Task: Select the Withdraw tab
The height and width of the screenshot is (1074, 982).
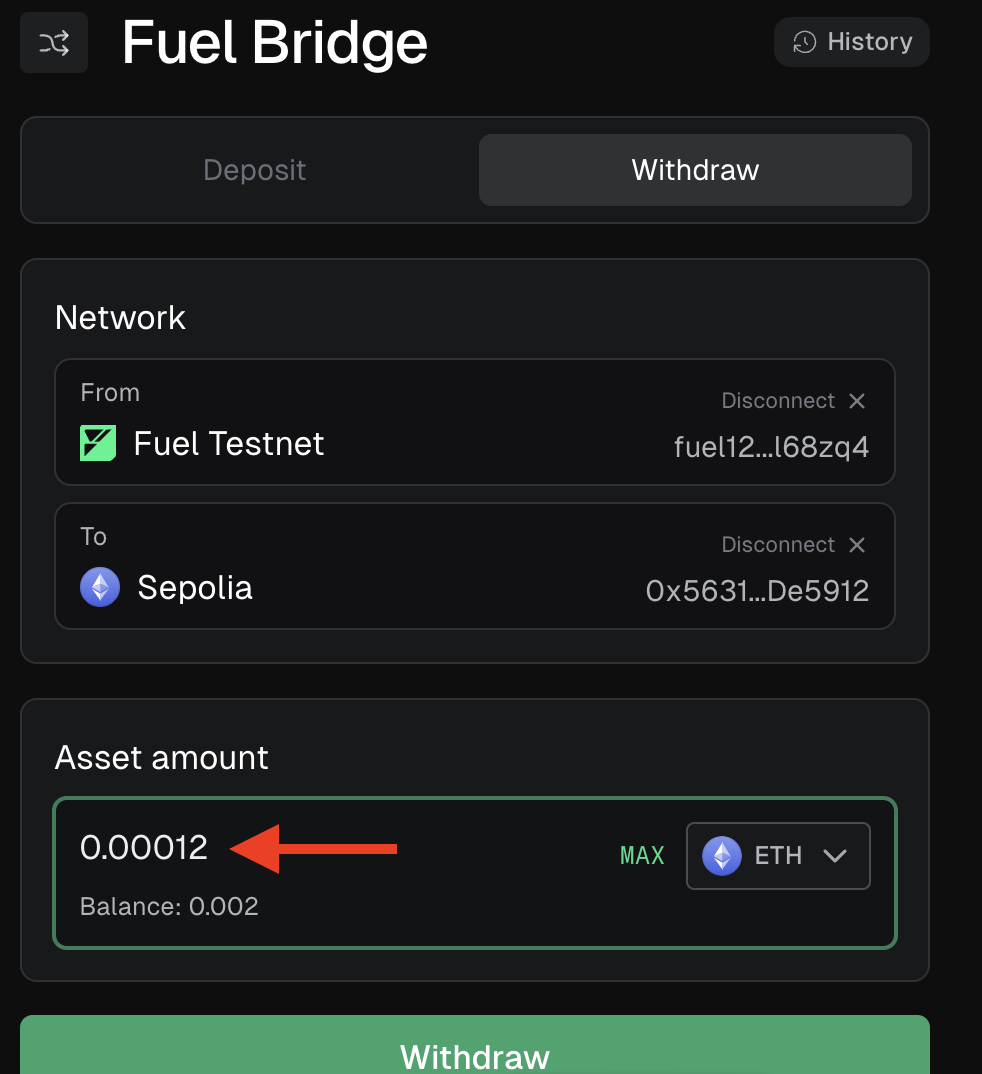Action: tap(695, 170)
